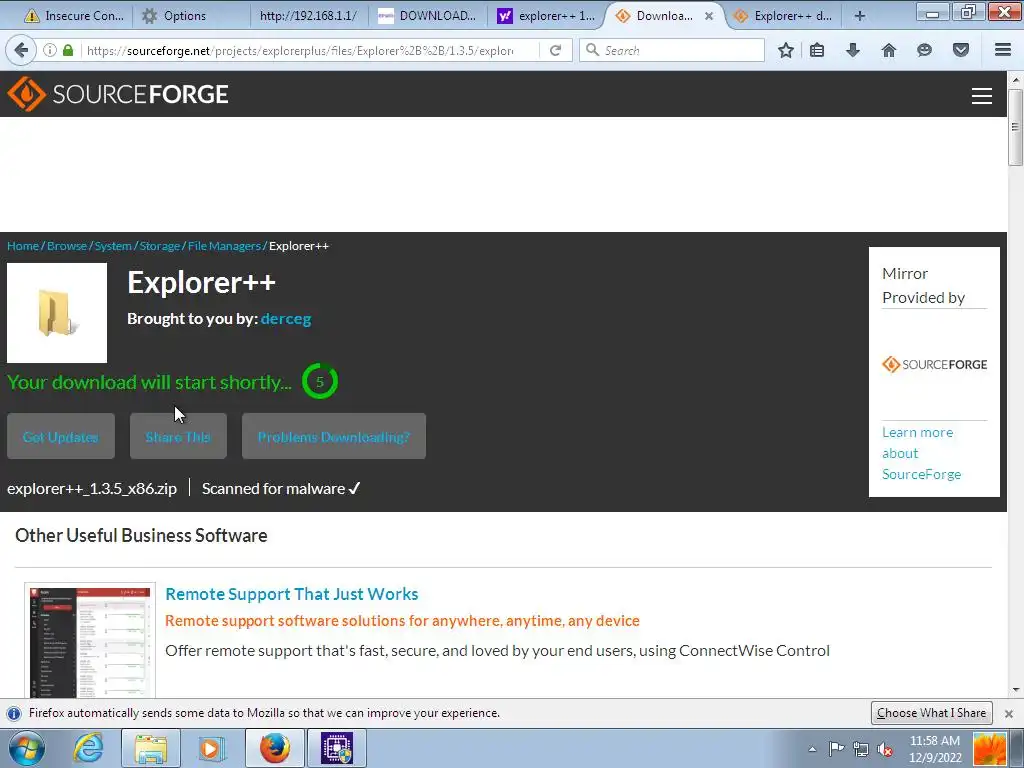Open SourceForge site hamburger menu
Image resolution: width=1024 pixels, height=768 pixels.
click(982, 95)
